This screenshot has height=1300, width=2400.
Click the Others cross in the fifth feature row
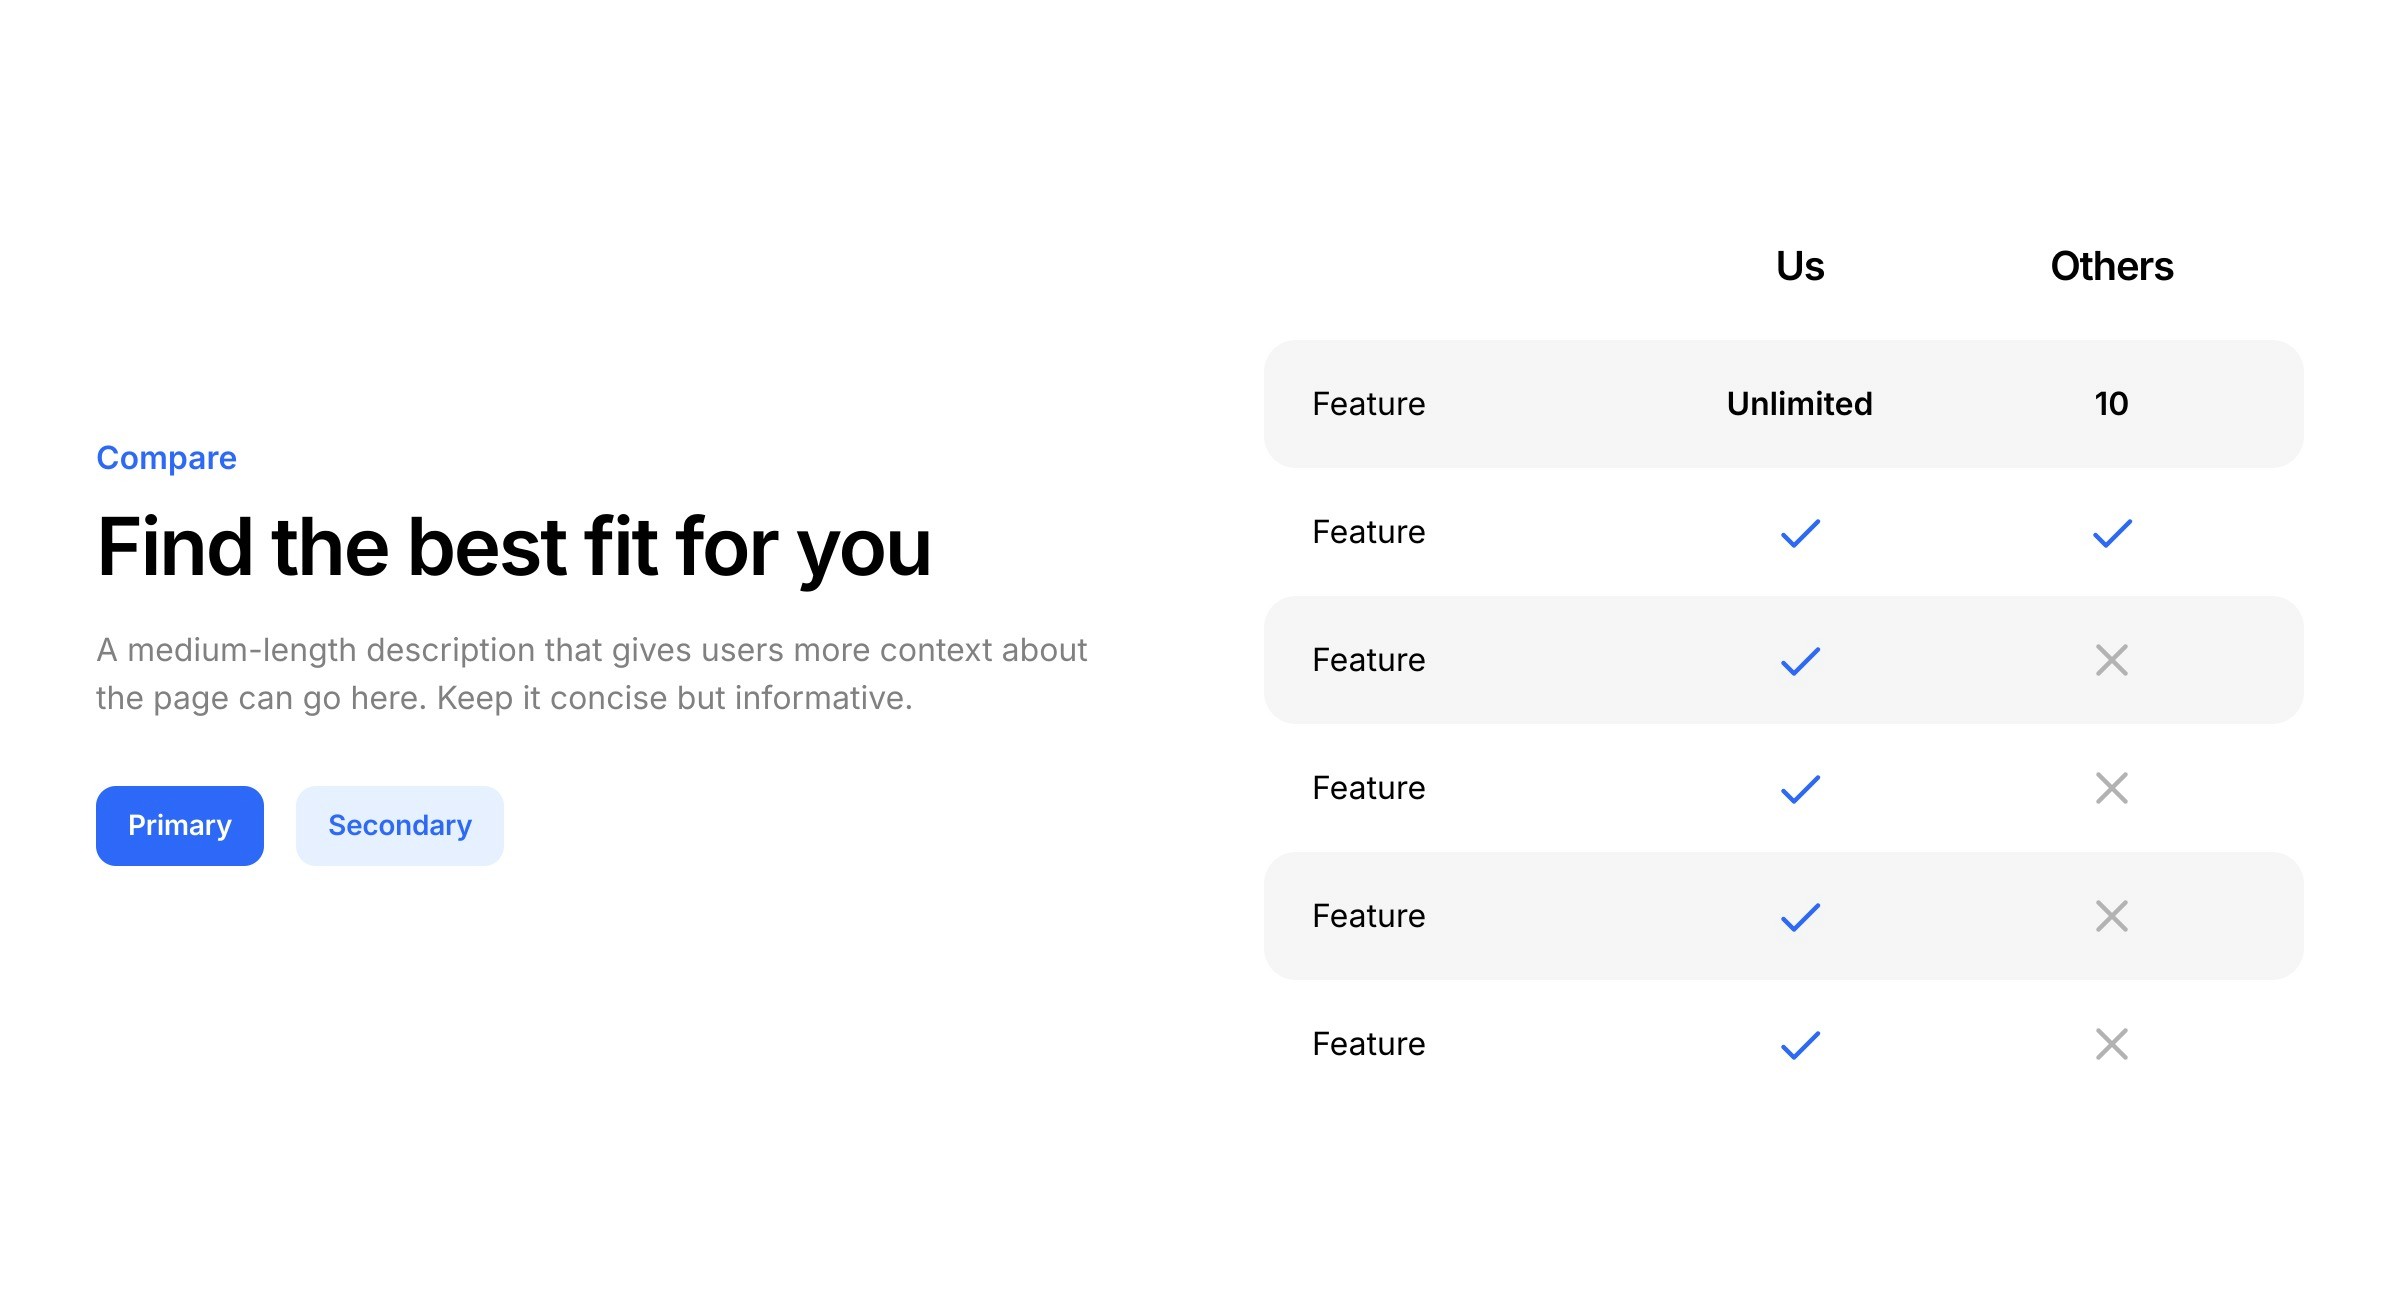click(x=2112, y=916)
